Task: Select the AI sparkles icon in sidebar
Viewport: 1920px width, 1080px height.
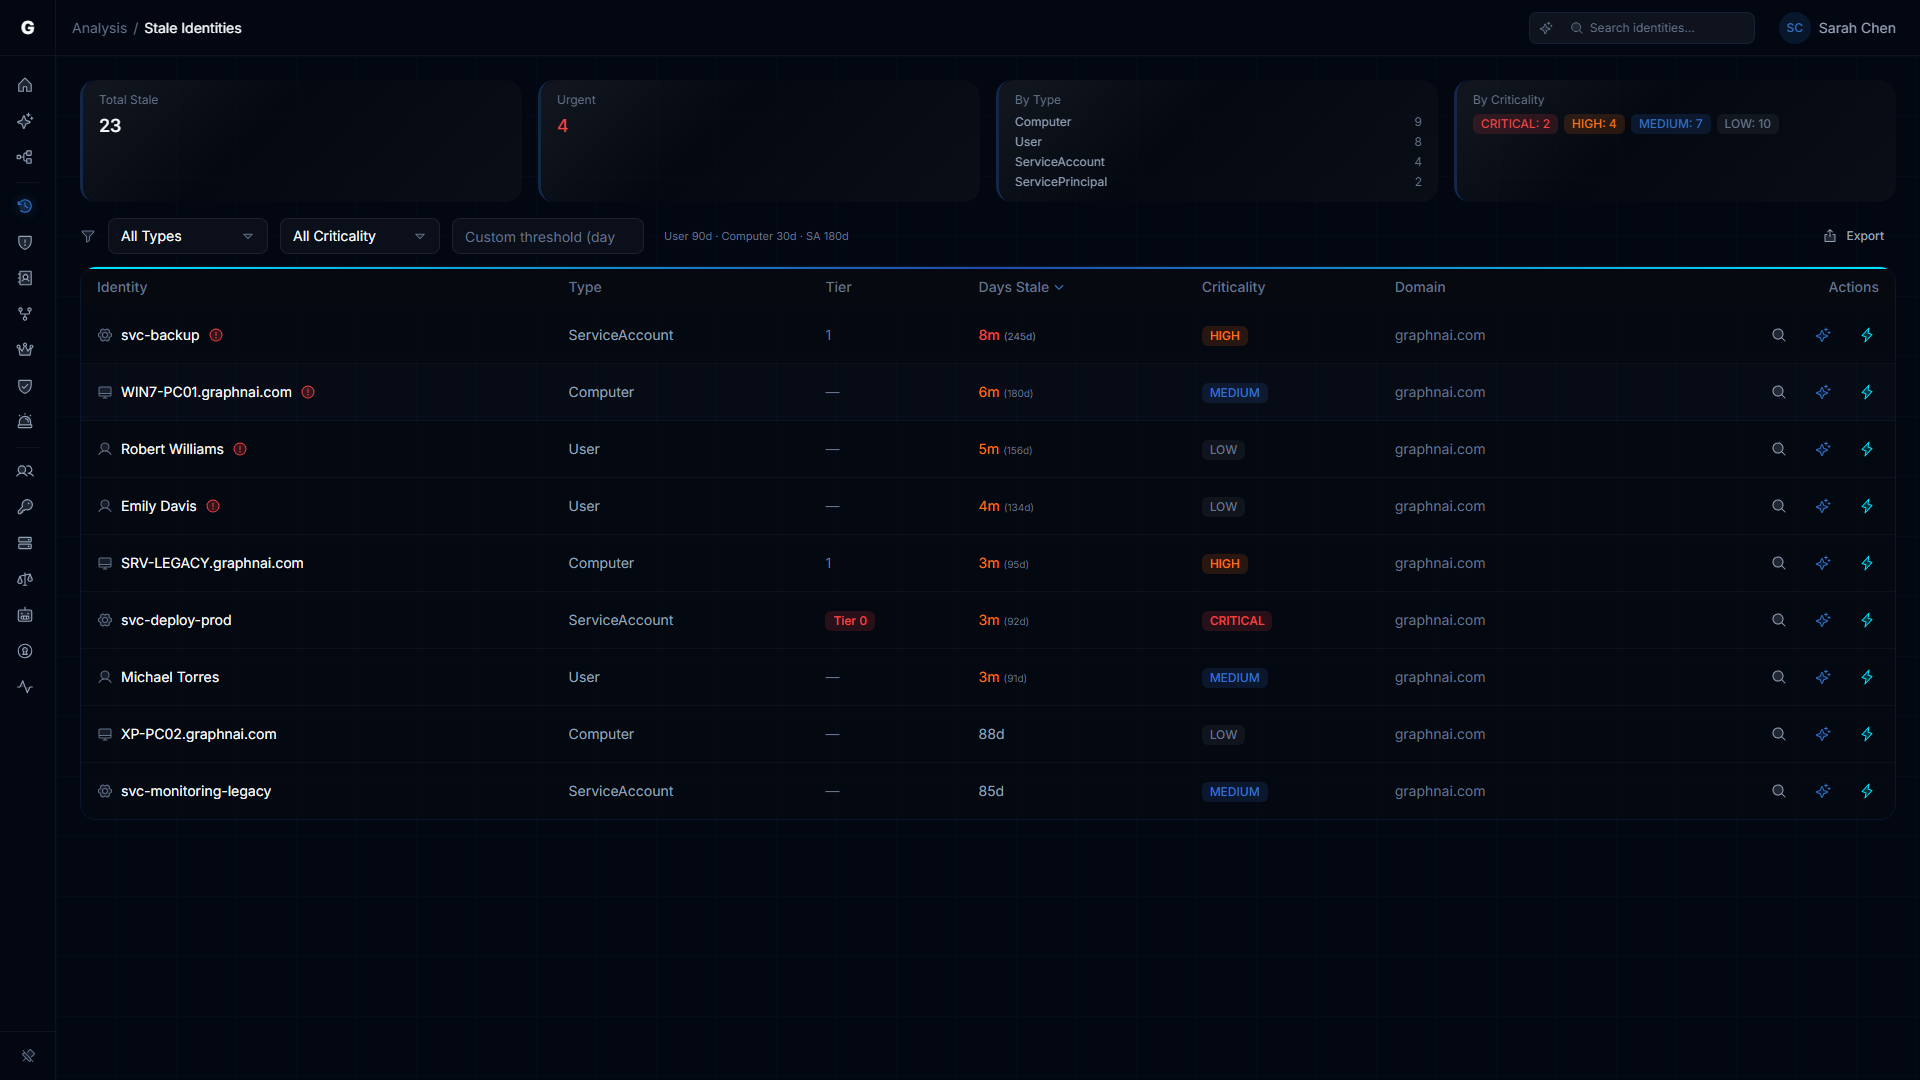Action: 25,121
